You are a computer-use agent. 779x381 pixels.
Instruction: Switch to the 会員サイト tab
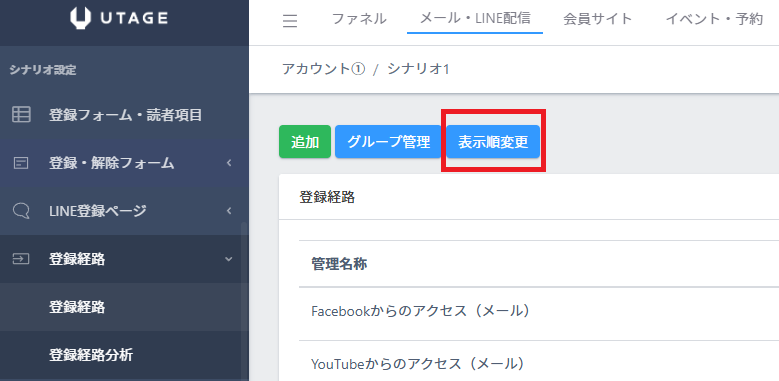point(598,19)
